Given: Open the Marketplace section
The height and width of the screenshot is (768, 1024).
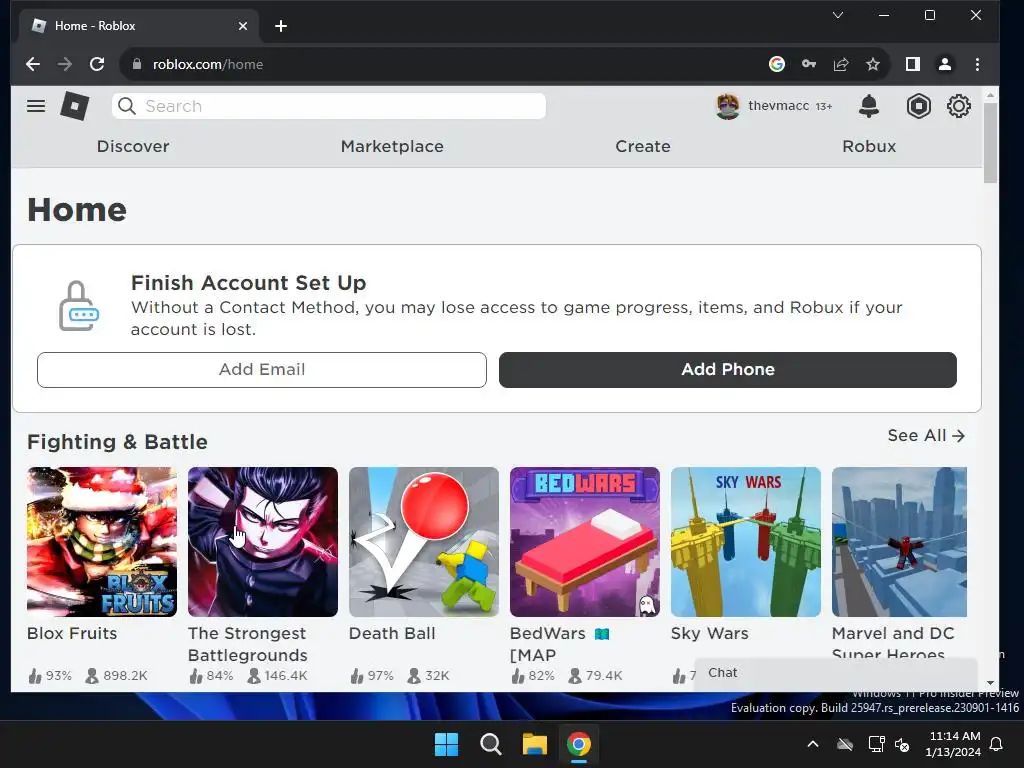Looking at the screenshot, I should coord(392,146).
